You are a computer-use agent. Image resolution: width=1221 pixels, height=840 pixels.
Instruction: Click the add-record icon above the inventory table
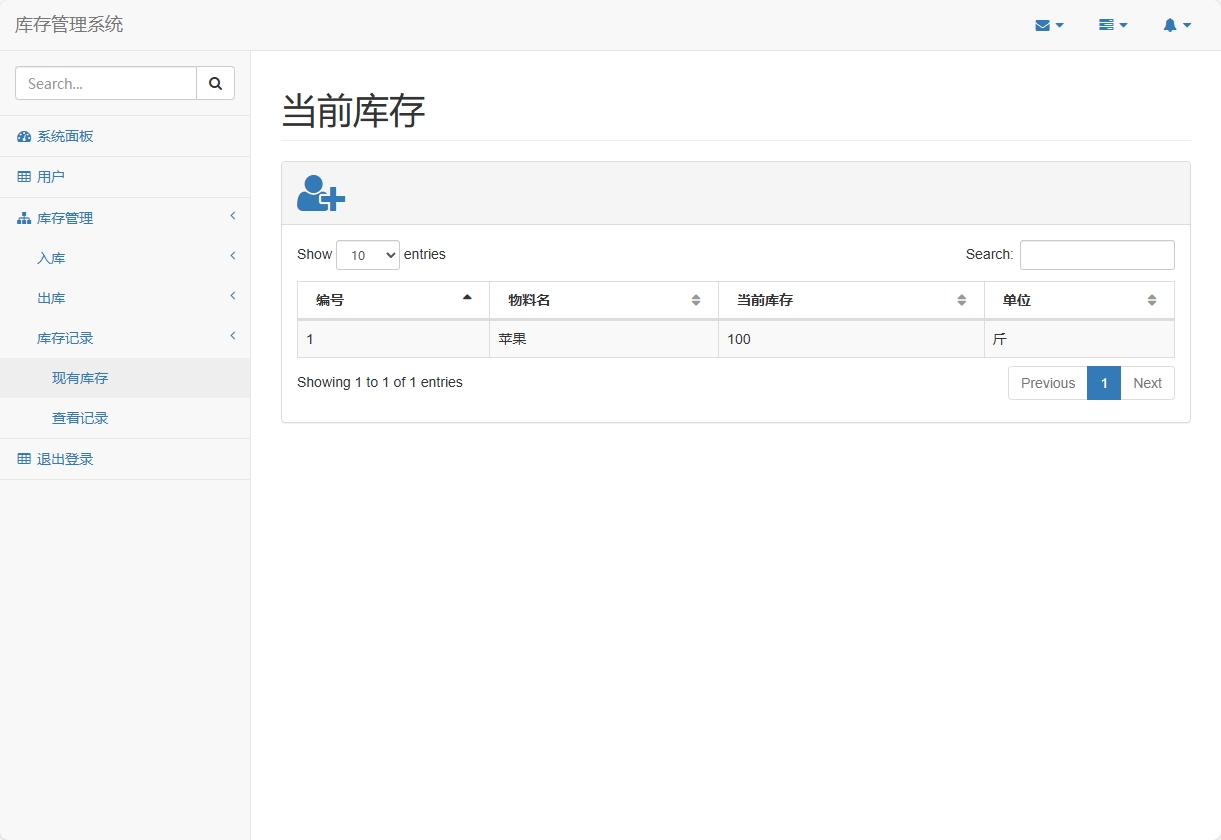click(x=319, y=193)
